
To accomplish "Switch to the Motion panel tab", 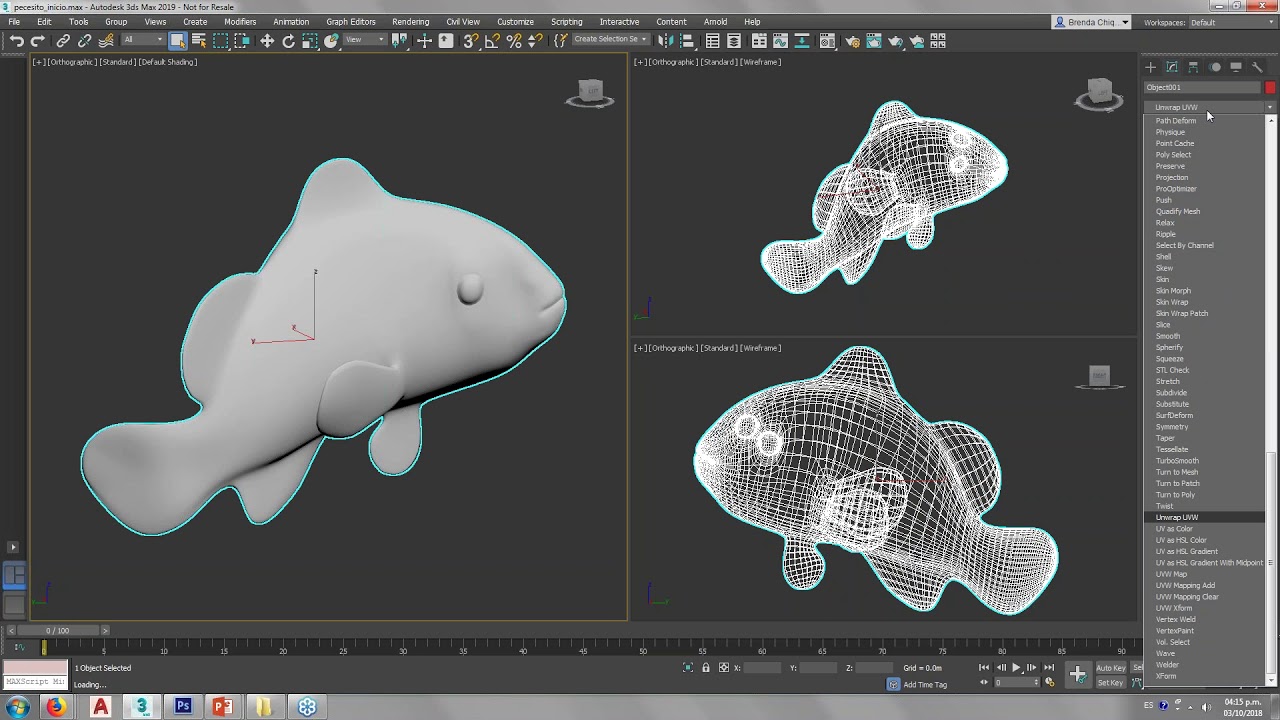I will coord(1215,67).
